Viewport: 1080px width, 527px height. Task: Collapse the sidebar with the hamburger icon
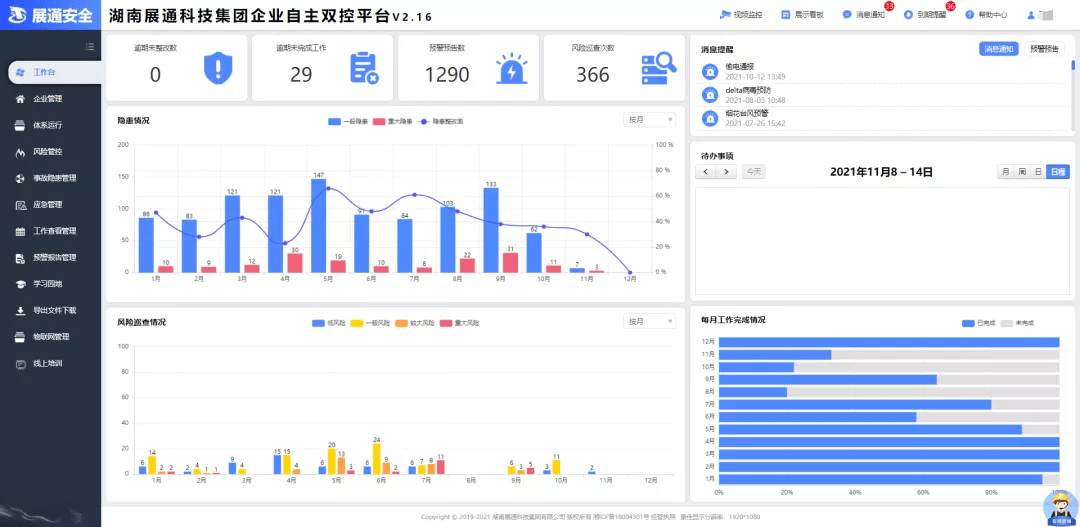[90, 46]
